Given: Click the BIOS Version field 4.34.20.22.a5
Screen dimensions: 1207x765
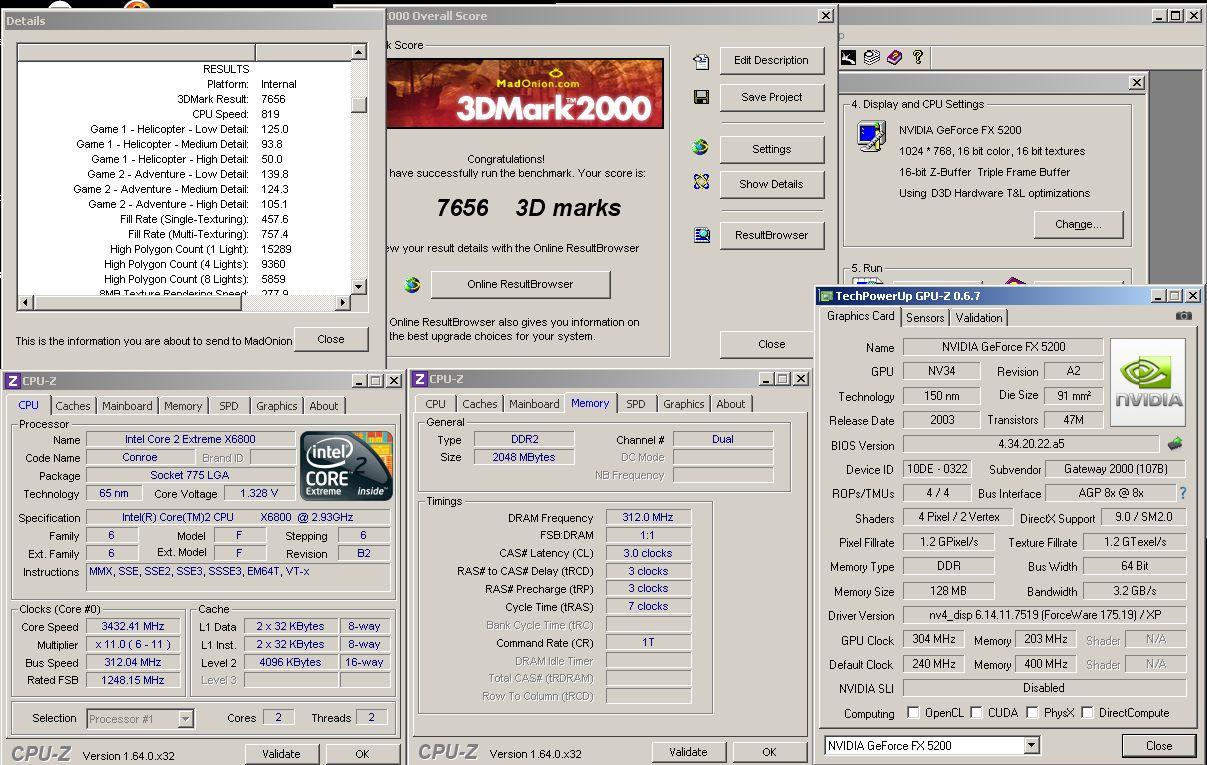Looking at the screenshot, I should tap(1031, 445).
